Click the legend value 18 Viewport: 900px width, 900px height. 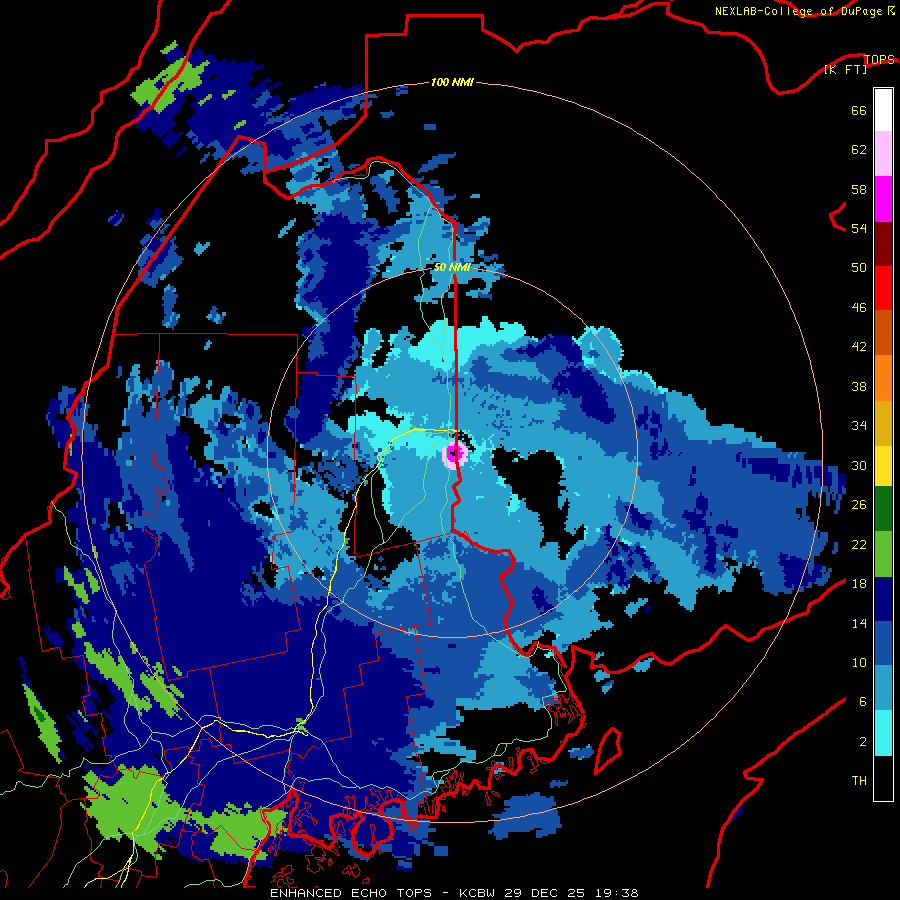point(859,584)
